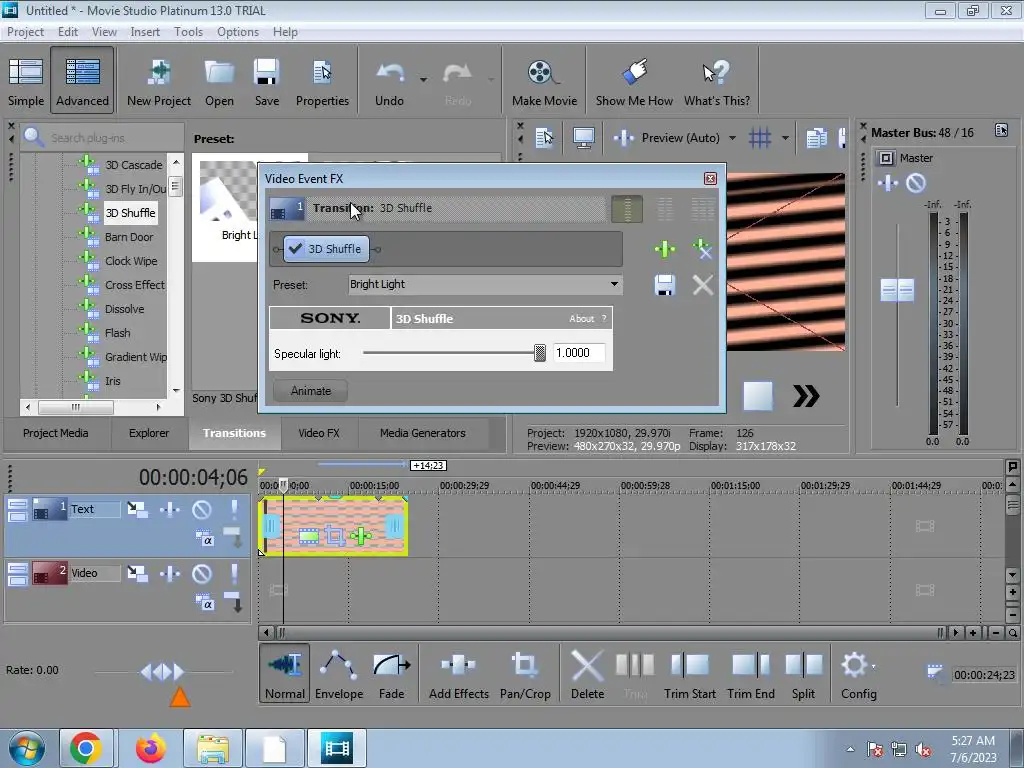This screenshot has width=1024, height=768.
Task: Open the Project menu
Action: 25,31
